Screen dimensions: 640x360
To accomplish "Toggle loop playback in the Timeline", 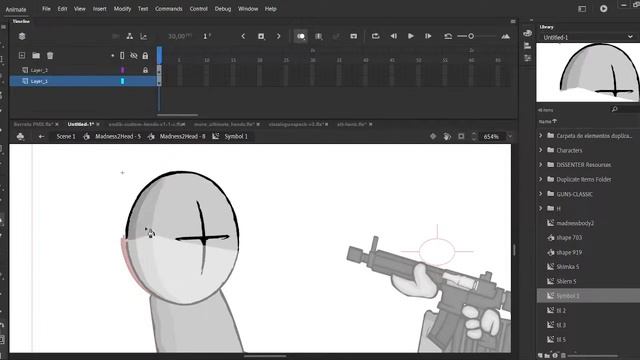I will pyautogui.click(x=376, y=36).
